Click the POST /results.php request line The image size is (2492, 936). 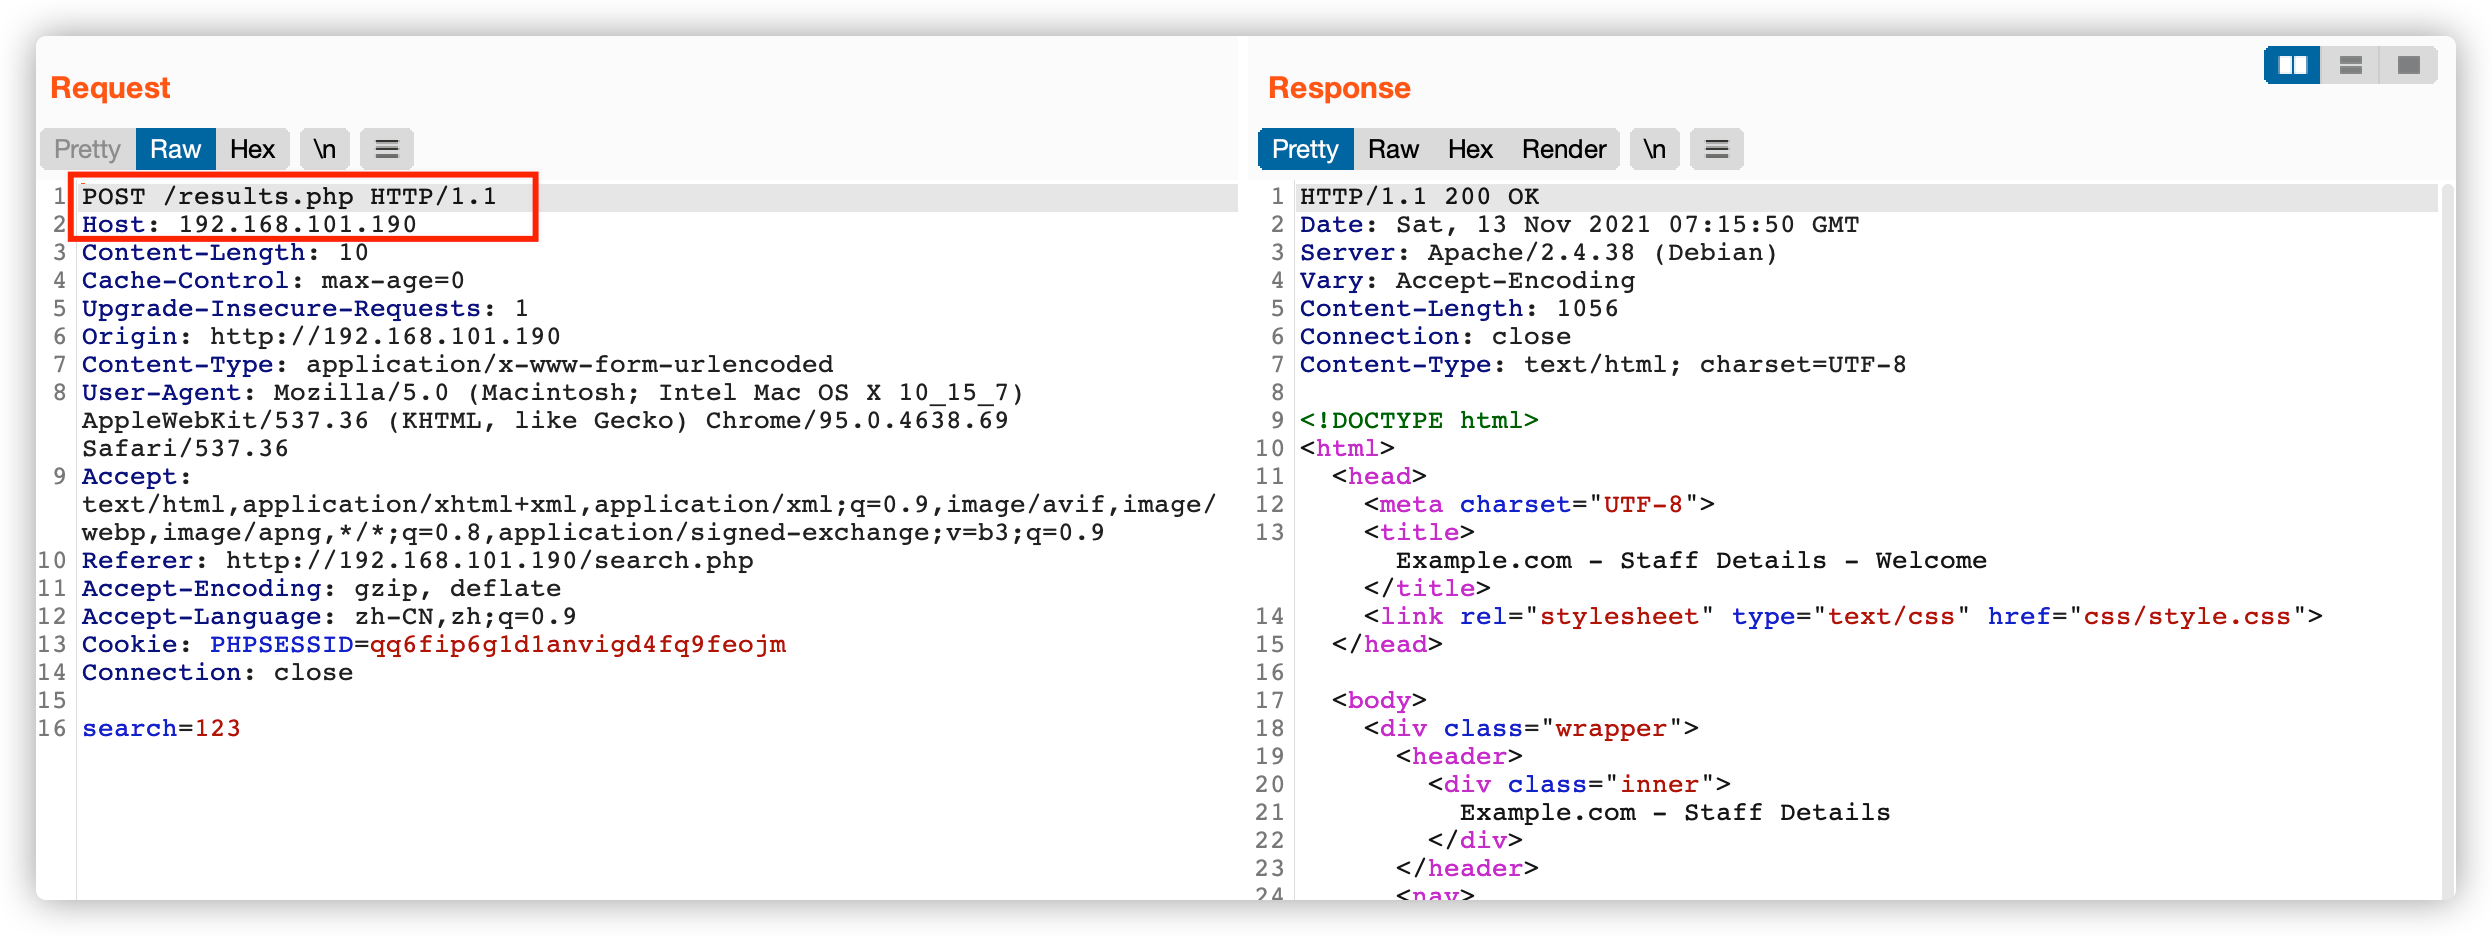(x=289, y=197)
